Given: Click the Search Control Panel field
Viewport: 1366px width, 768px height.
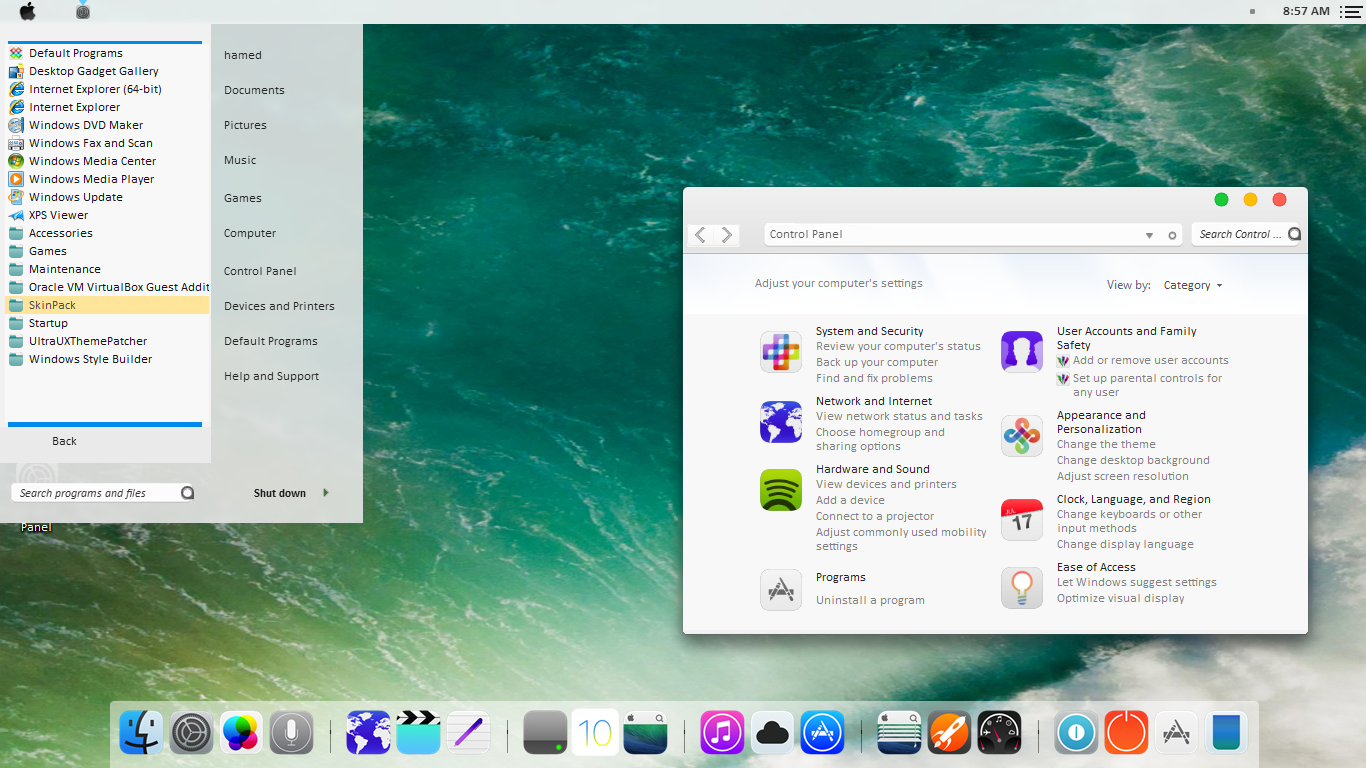Looking at the screenshot, I should tap(1246, 234).
